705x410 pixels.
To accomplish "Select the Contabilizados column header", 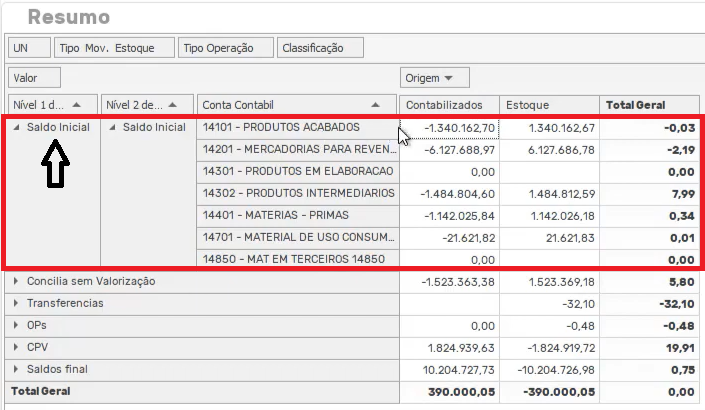I will click(x=447, y=105).
